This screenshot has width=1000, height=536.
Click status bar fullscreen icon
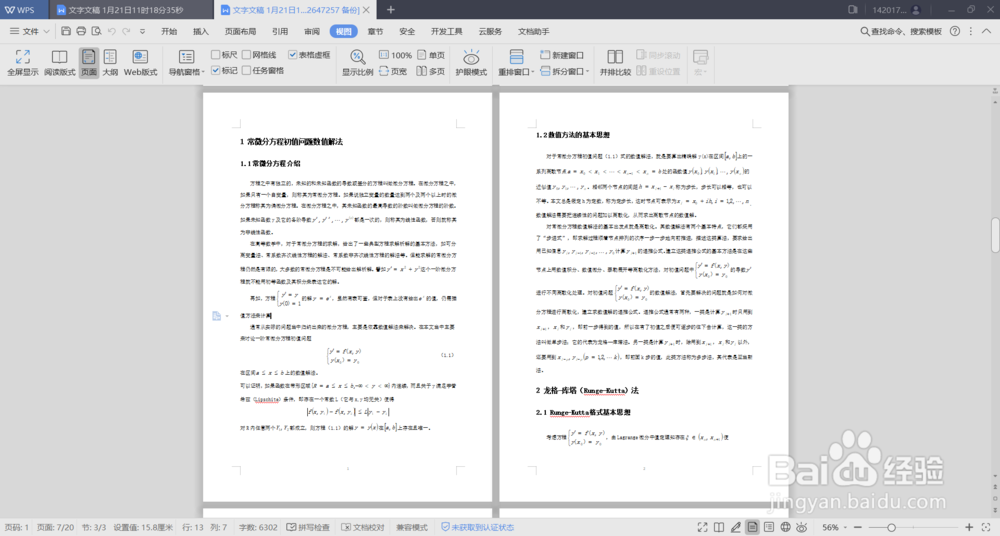pyautogui.click(x=702, y=527)
